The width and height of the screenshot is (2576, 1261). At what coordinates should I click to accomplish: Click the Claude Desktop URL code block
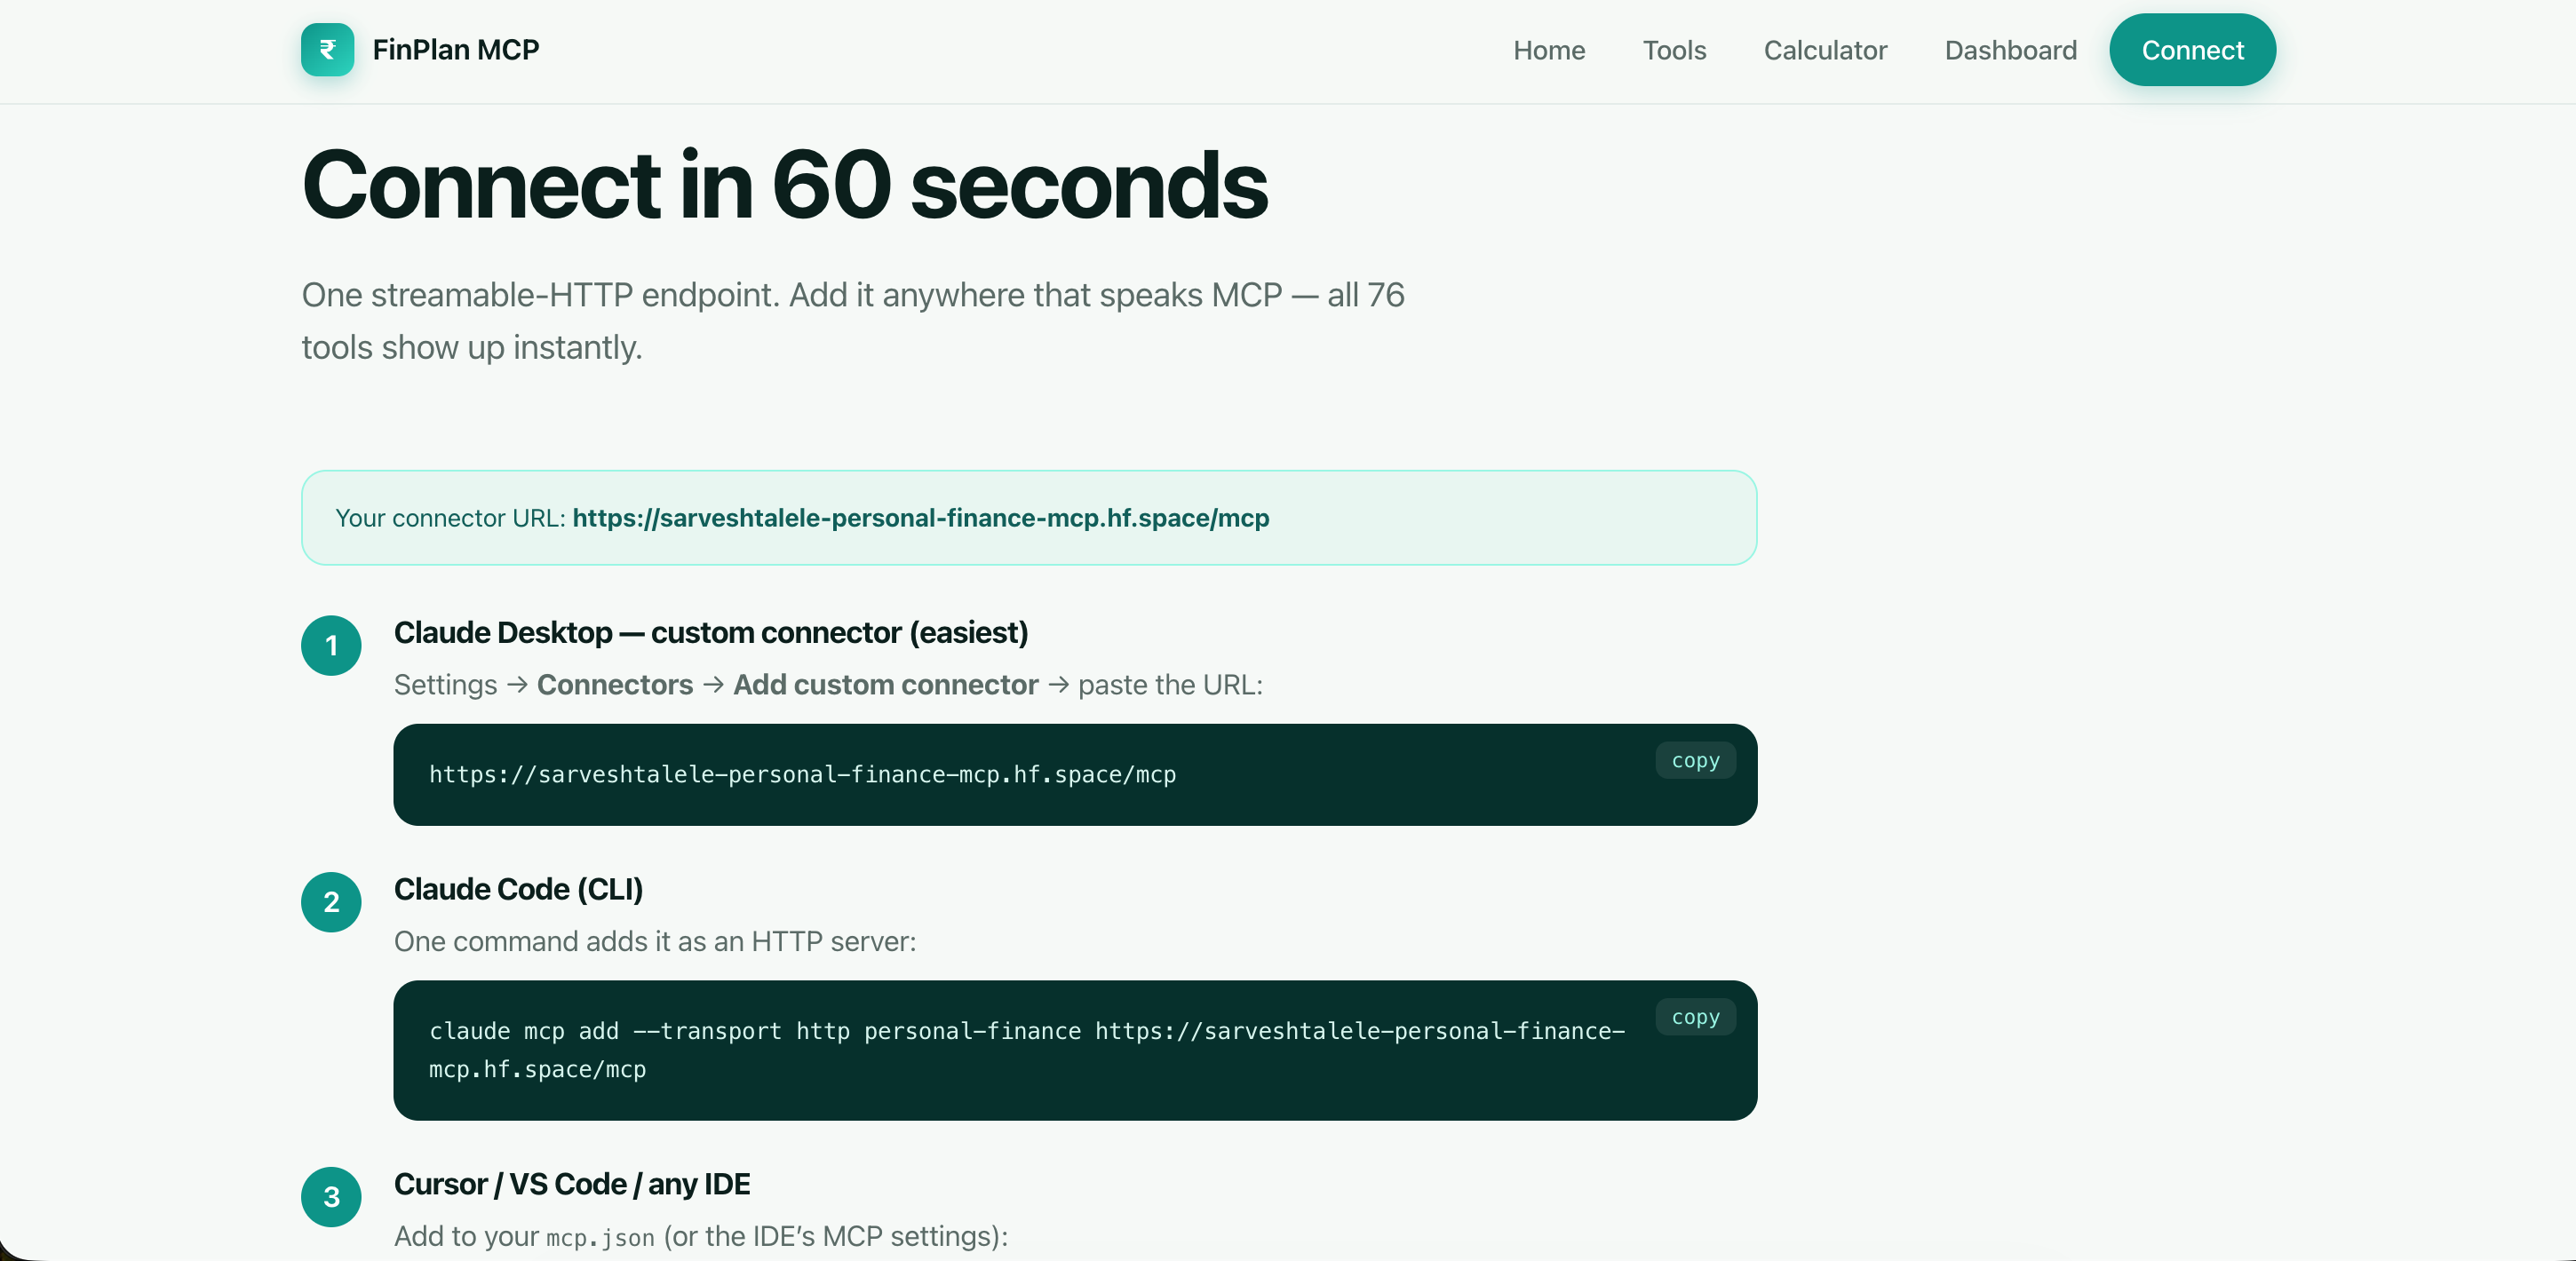click(x=1075, y=775)
